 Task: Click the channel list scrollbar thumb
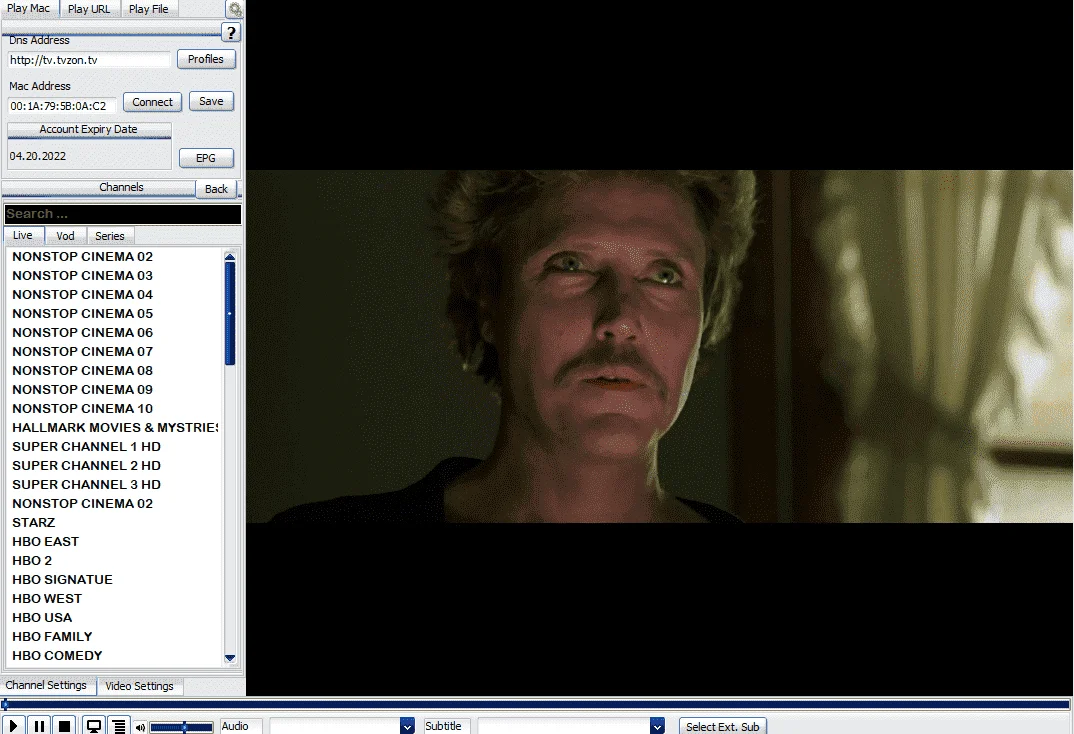click(230, 314)
